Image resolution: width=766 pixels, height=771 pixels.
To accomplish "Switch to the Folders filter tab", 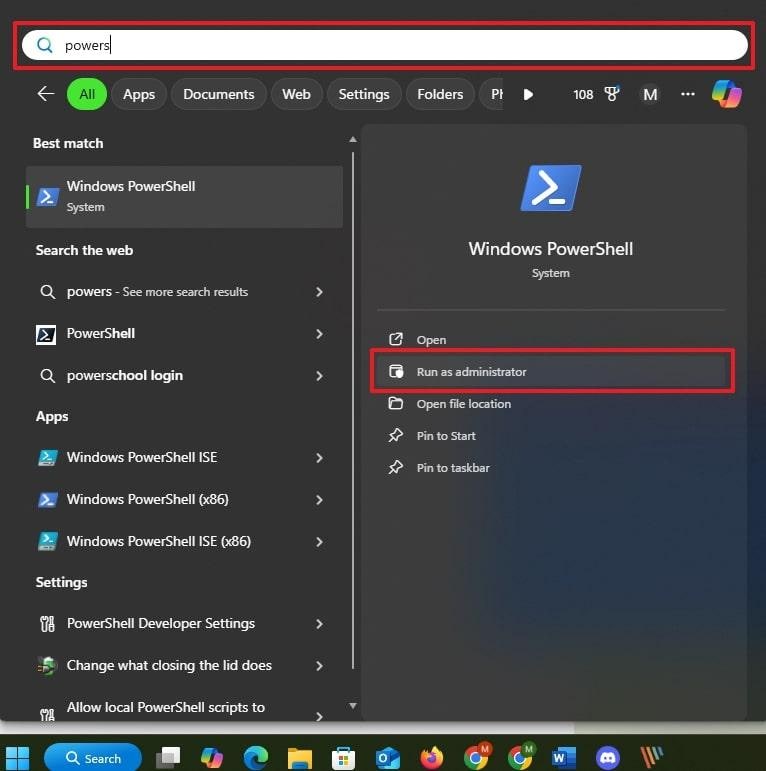I will tap(440, 94).
